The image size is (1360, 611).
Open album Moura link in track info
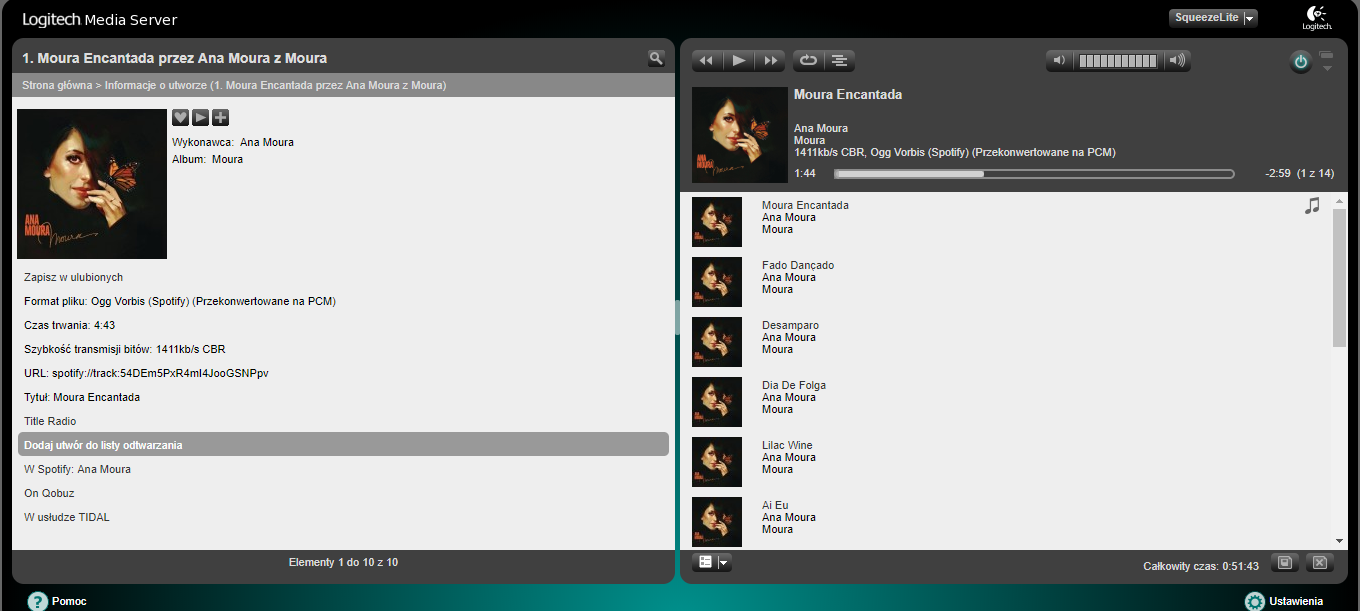coord(227,159)
